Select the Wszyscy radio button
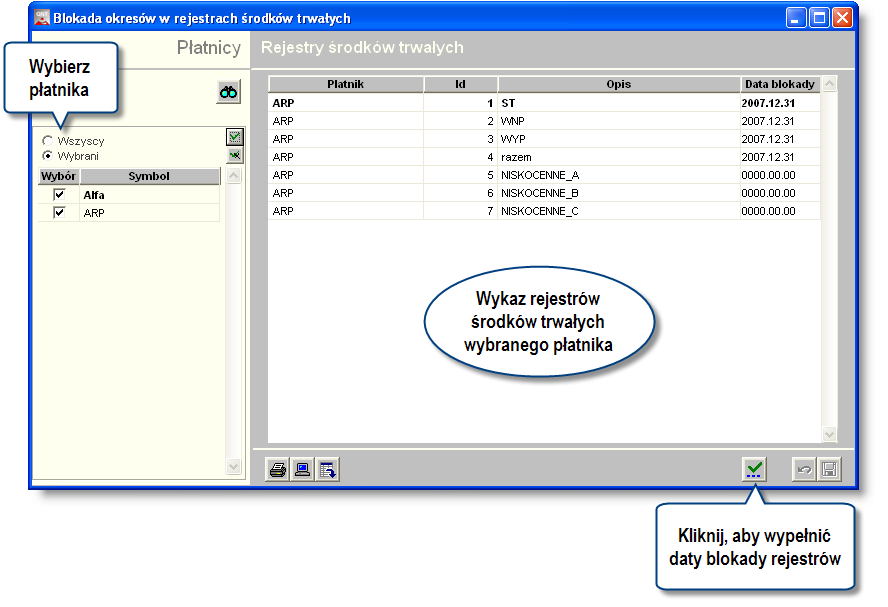Image resolution: width=888 pixels, height=607 pixels. 48,140
